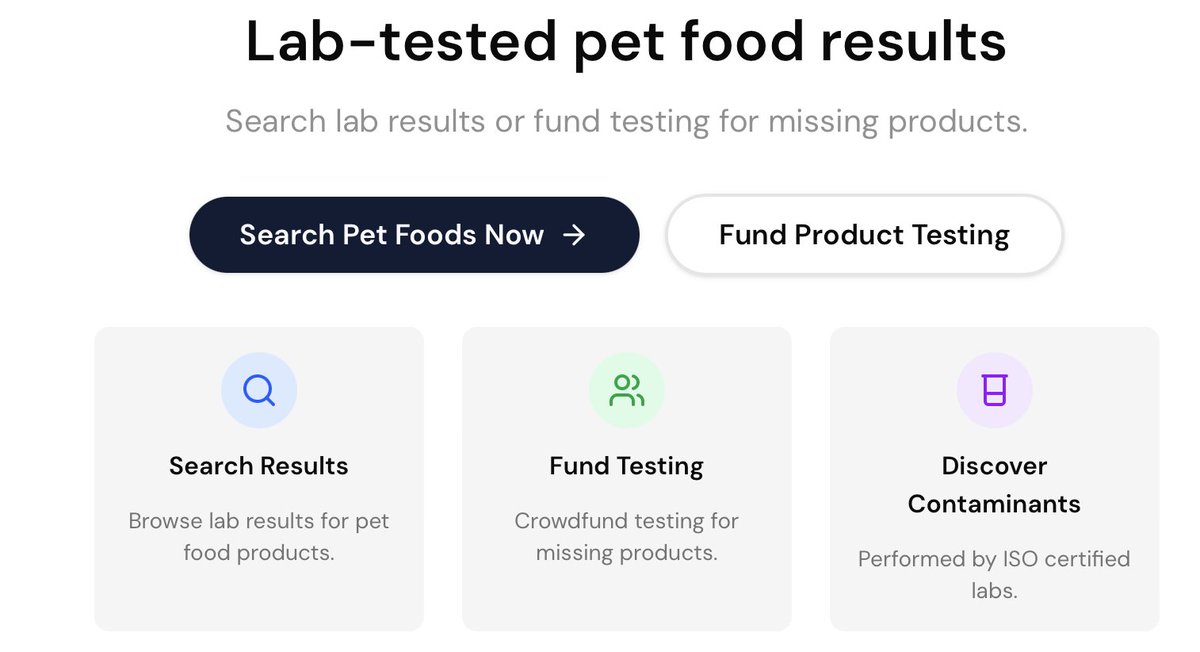Click 'Browse lab results for pet food products' text
The image size is (1200, 652).
(x=259, y=537)
